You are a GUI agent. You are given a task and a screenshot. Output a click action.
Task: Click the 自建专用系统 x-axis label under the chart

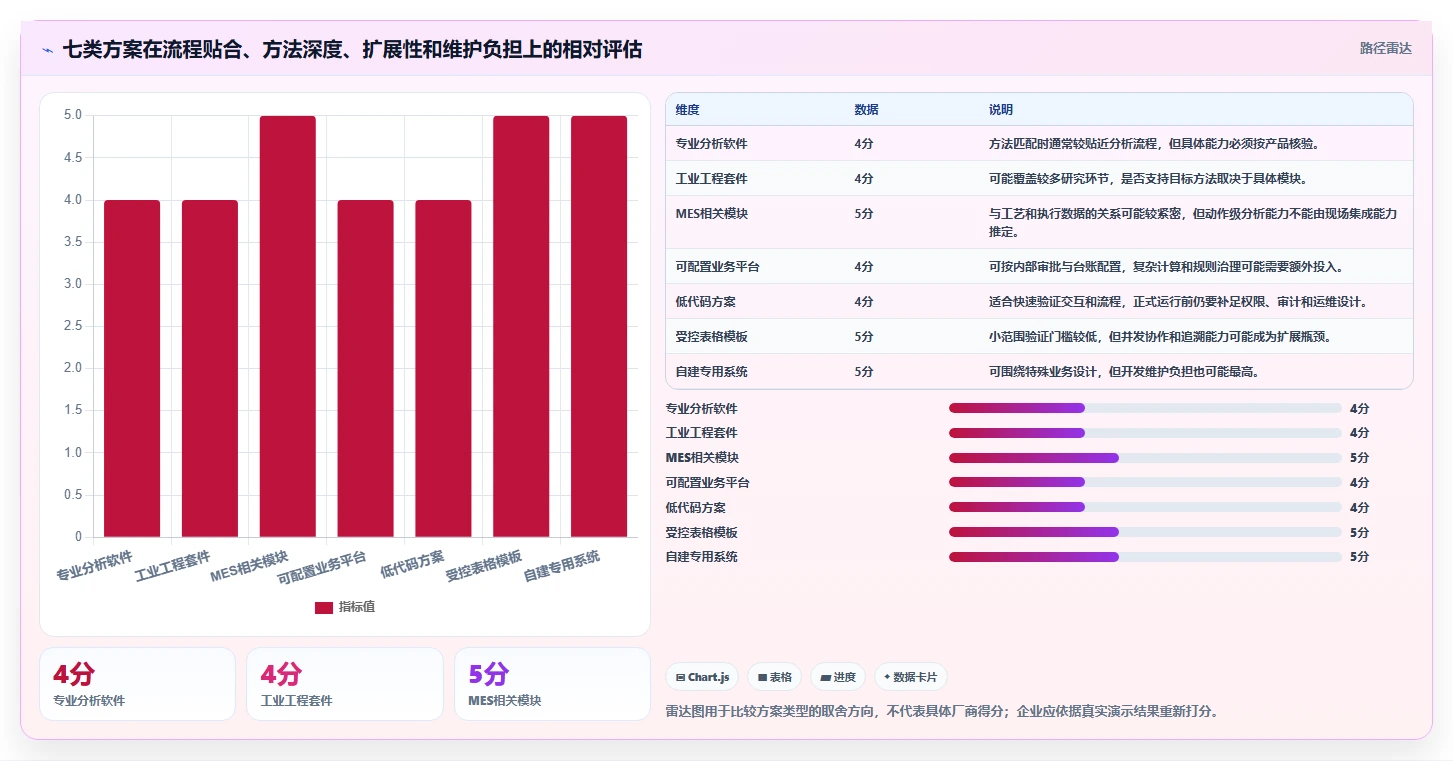click(x=562, y=565)
